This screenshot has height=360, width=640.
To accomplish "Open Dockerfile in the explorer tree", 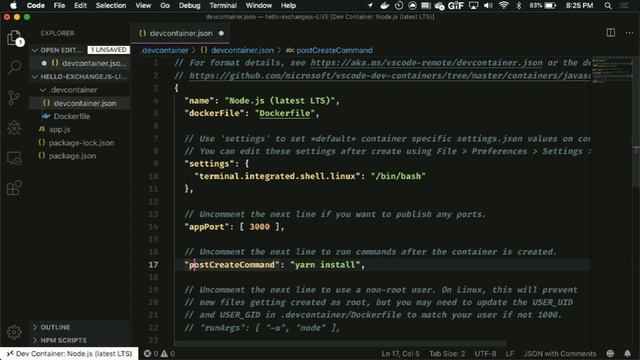I will click(71, 116).
